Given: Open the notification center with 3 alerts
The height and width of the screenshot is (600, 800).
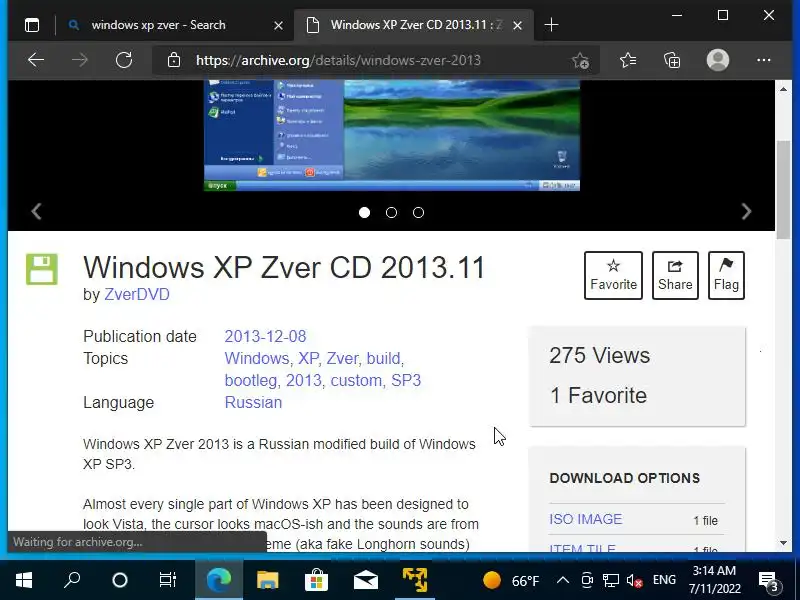Looking at the screenshot, I should [768, 581].
